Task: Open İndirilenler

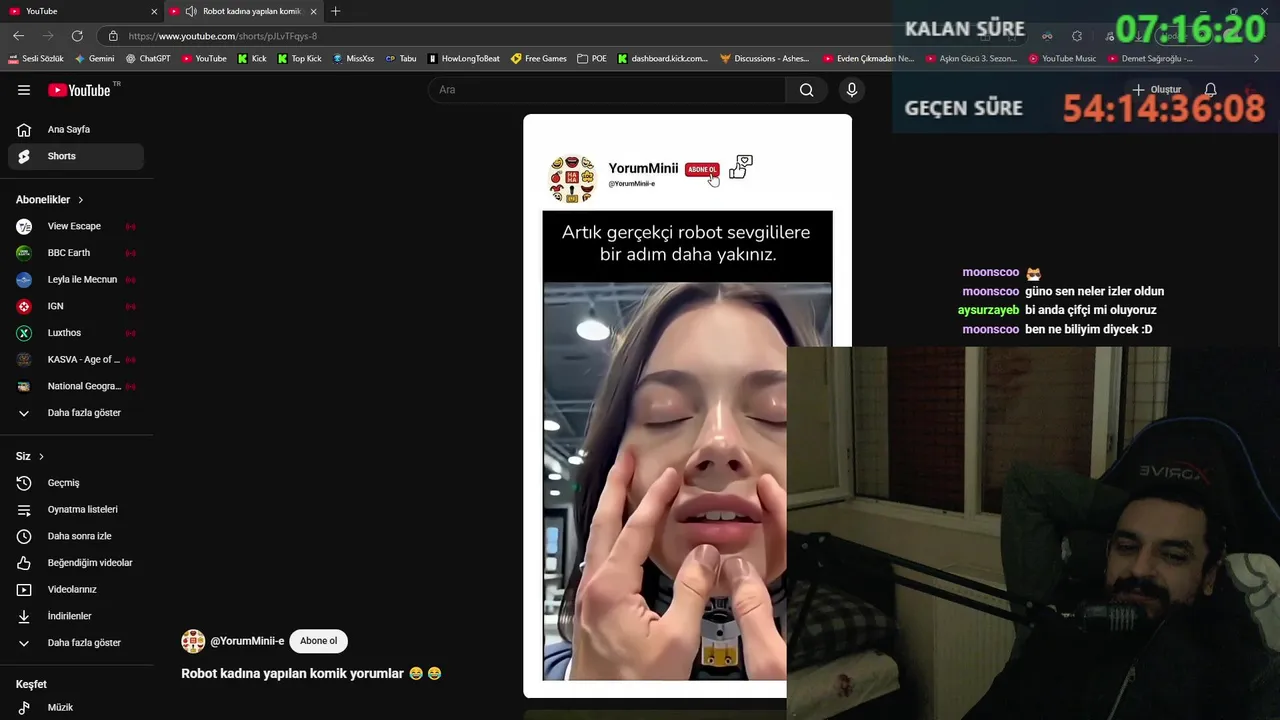Action: 76,616
